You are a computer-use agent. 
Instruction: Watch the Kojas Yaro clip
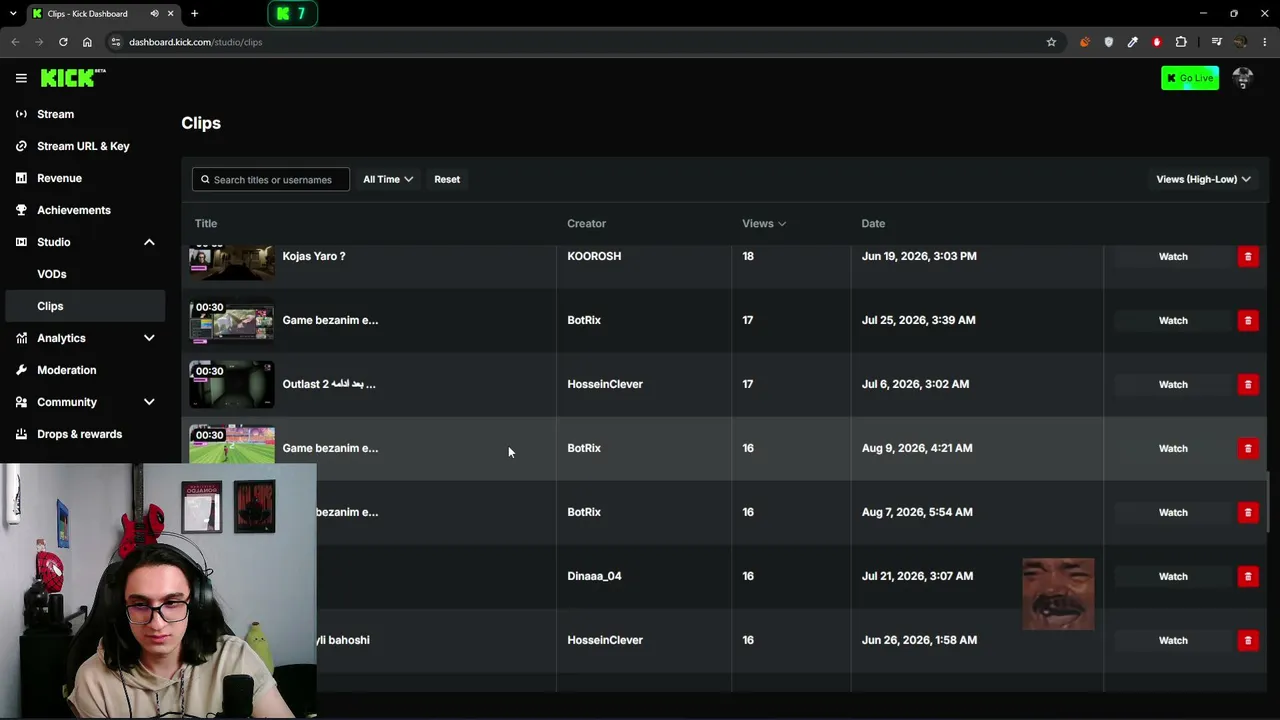click(1173, 257)
